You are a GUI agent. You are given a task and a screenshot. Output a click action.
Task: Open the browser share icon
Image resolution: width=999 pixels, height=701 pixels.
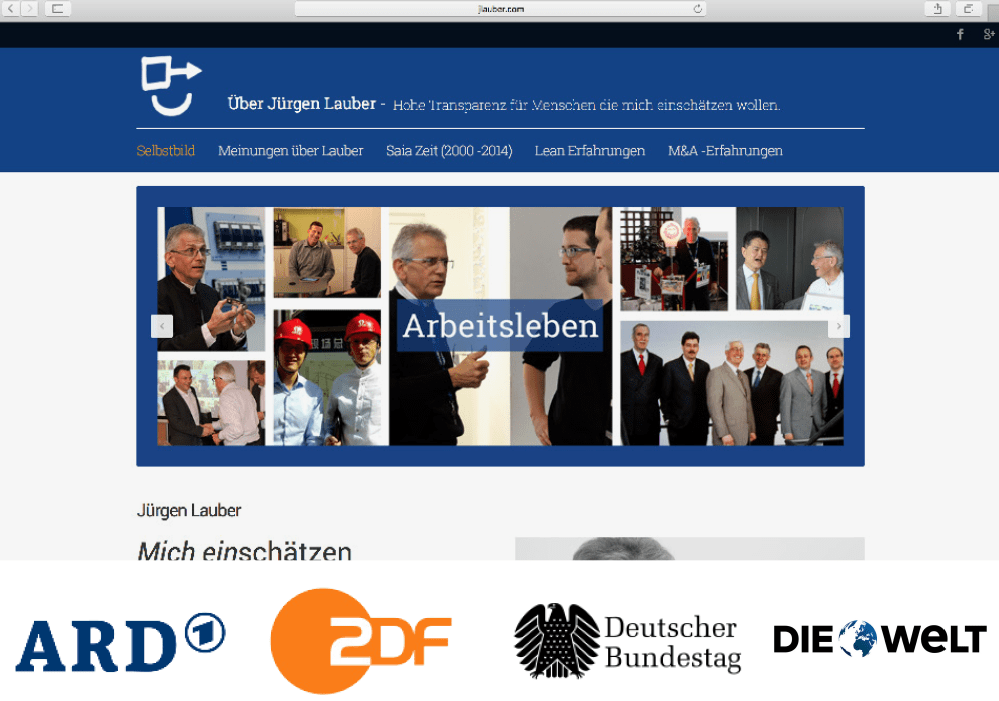click(x=937, y=9)
